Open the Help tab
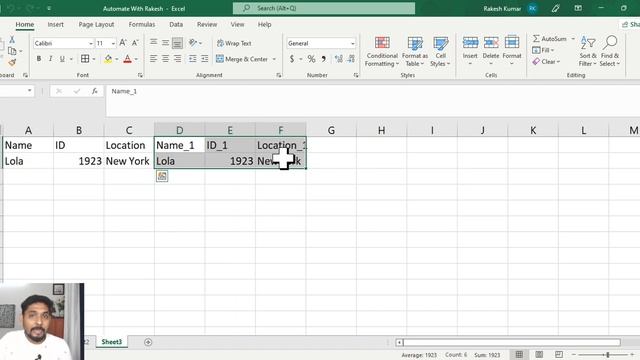This screenshot has width=640, height=360. click(x=264, y=24)
